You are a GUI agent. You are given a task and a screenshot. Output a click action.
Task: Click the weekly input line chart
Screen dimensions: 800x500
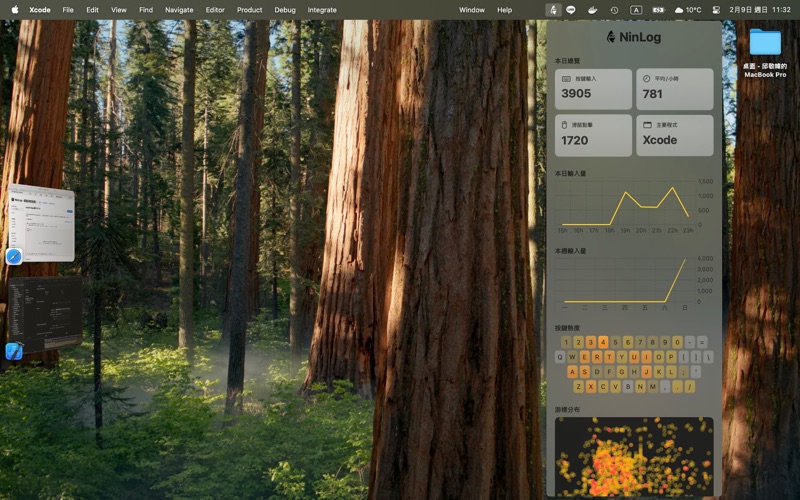coord(634,284)
